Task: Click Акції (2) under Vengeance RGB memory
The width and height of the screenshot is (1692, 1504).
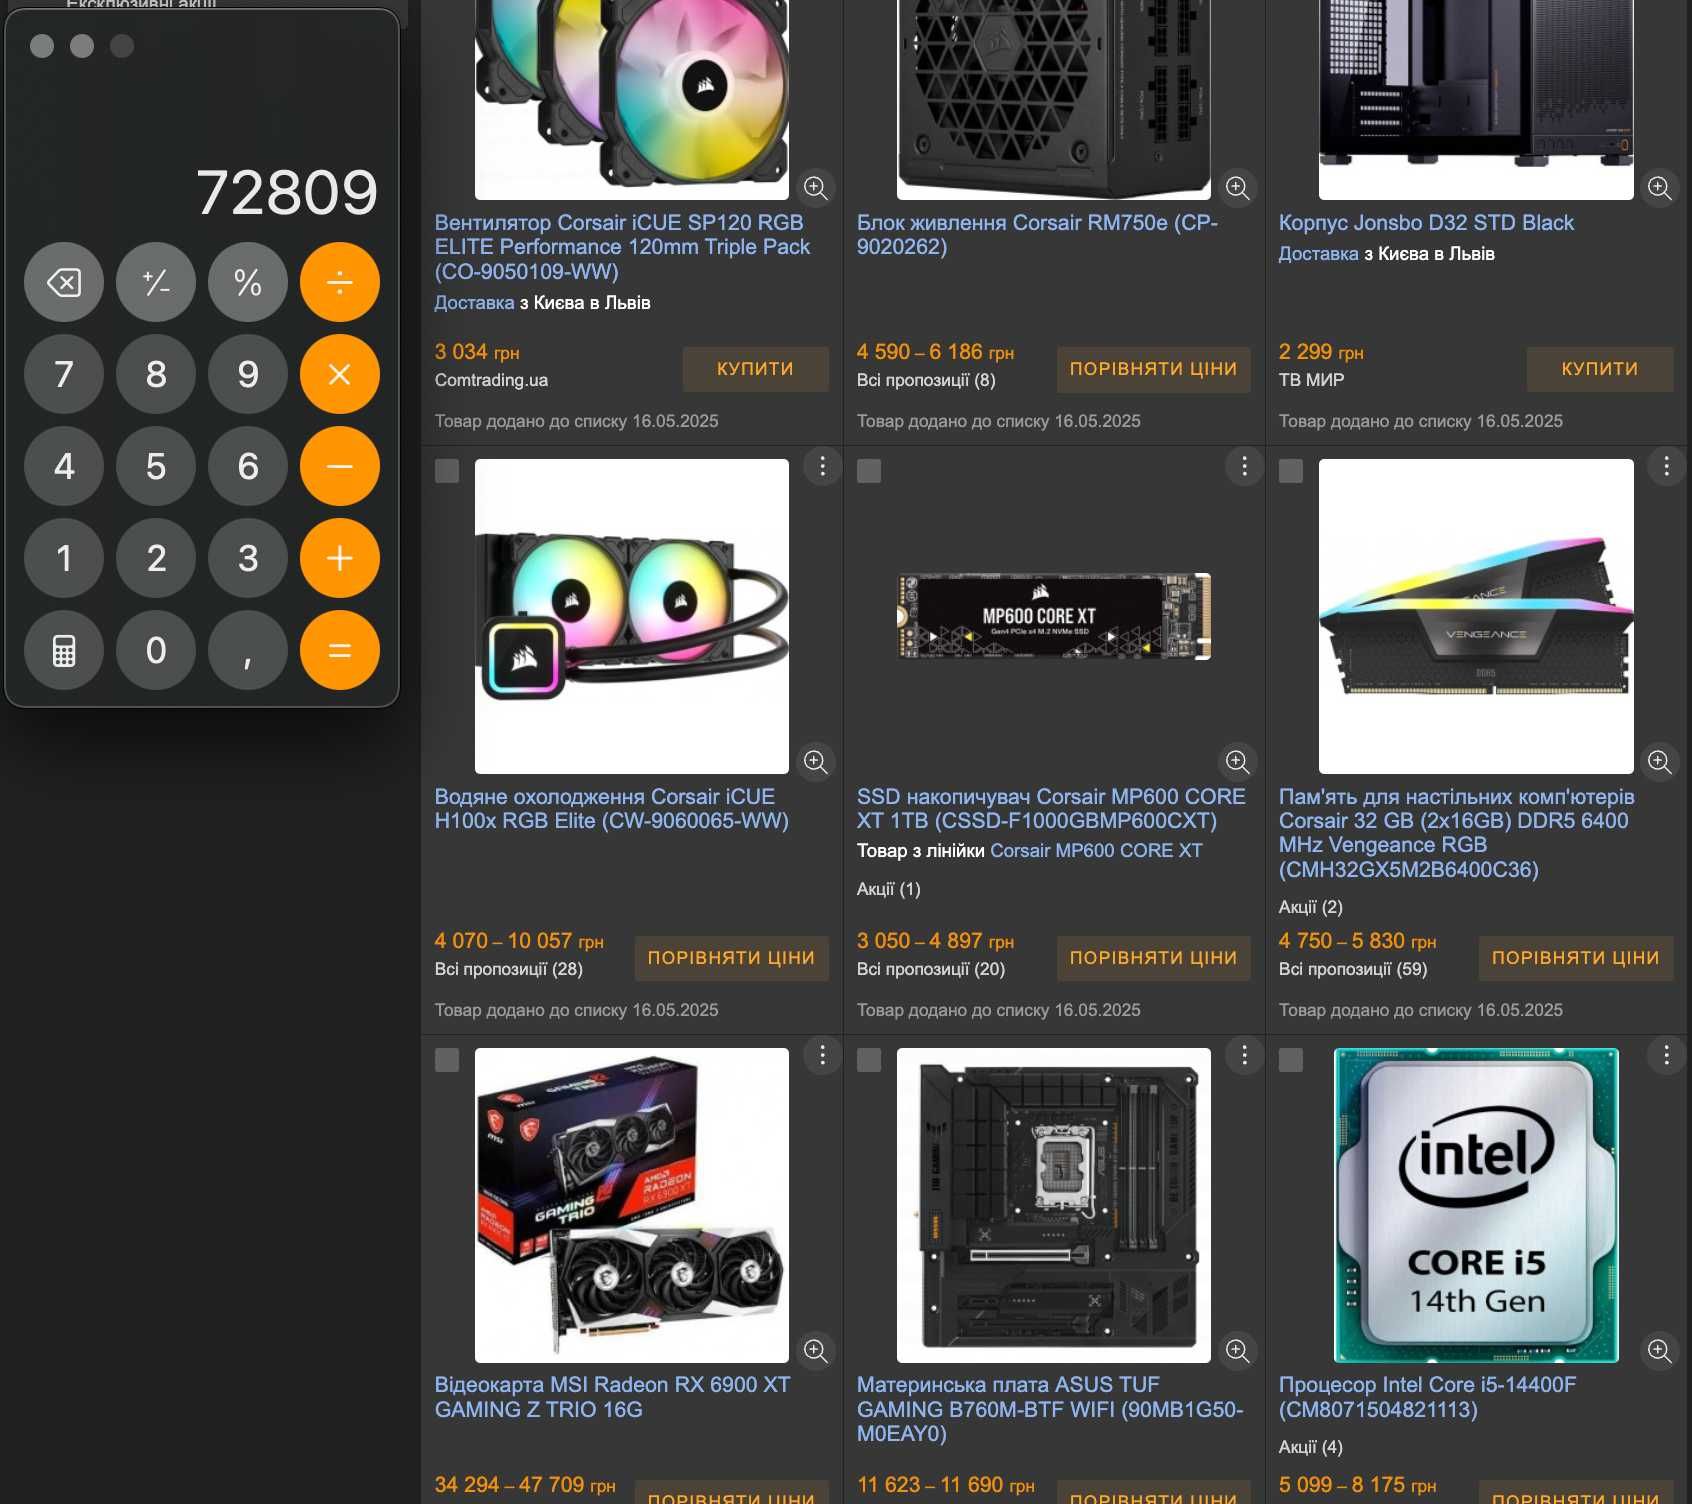Action: click(x=1310, y=907)
